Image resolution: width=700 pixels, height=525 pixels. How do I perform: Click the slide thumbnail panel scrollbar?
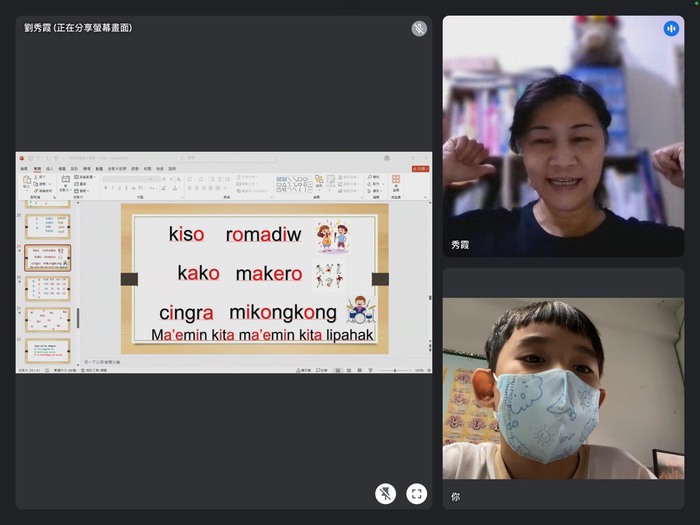(x=78, y=318)
